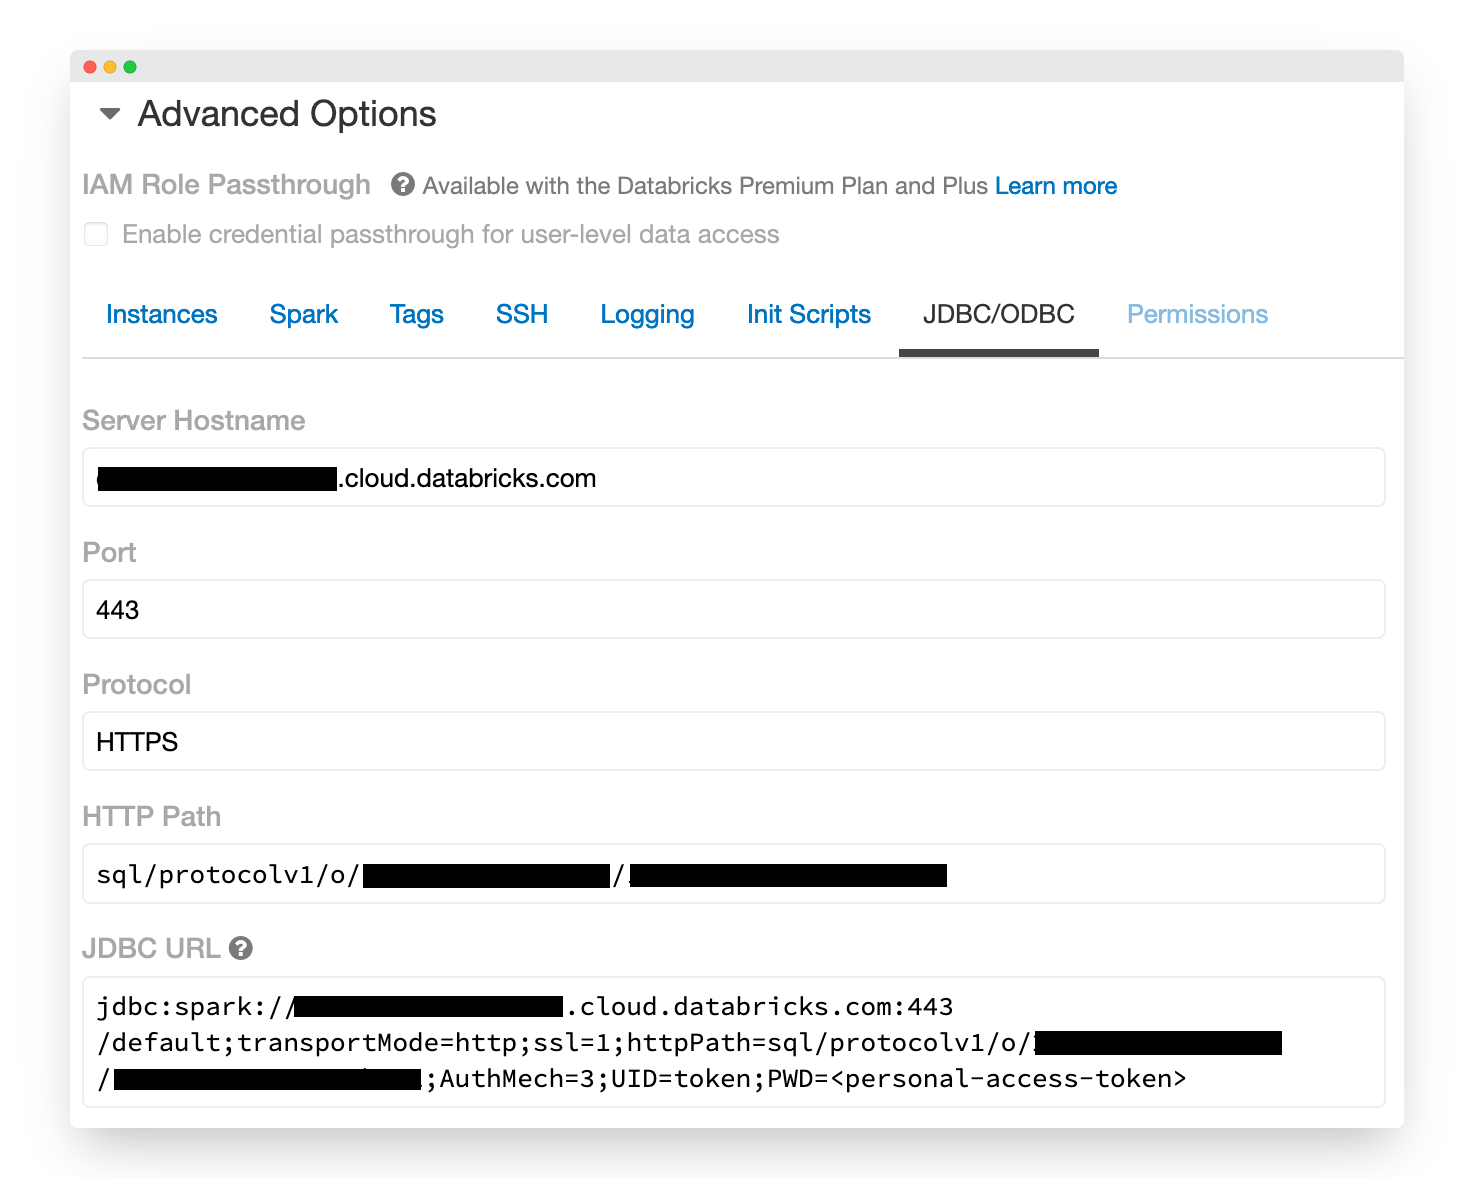Go to the Logging tab
Viewport: 1474px width, 1178px height.
[x=647, y=314]
